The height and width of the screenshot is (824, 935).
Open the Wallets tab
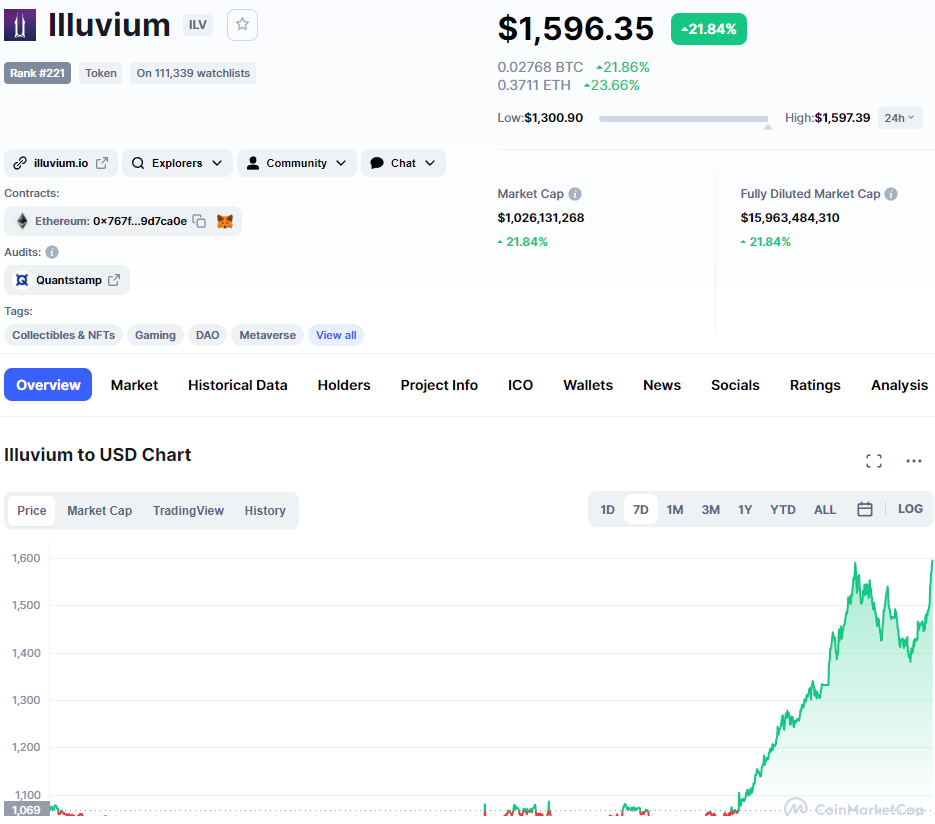click(588, 385)
